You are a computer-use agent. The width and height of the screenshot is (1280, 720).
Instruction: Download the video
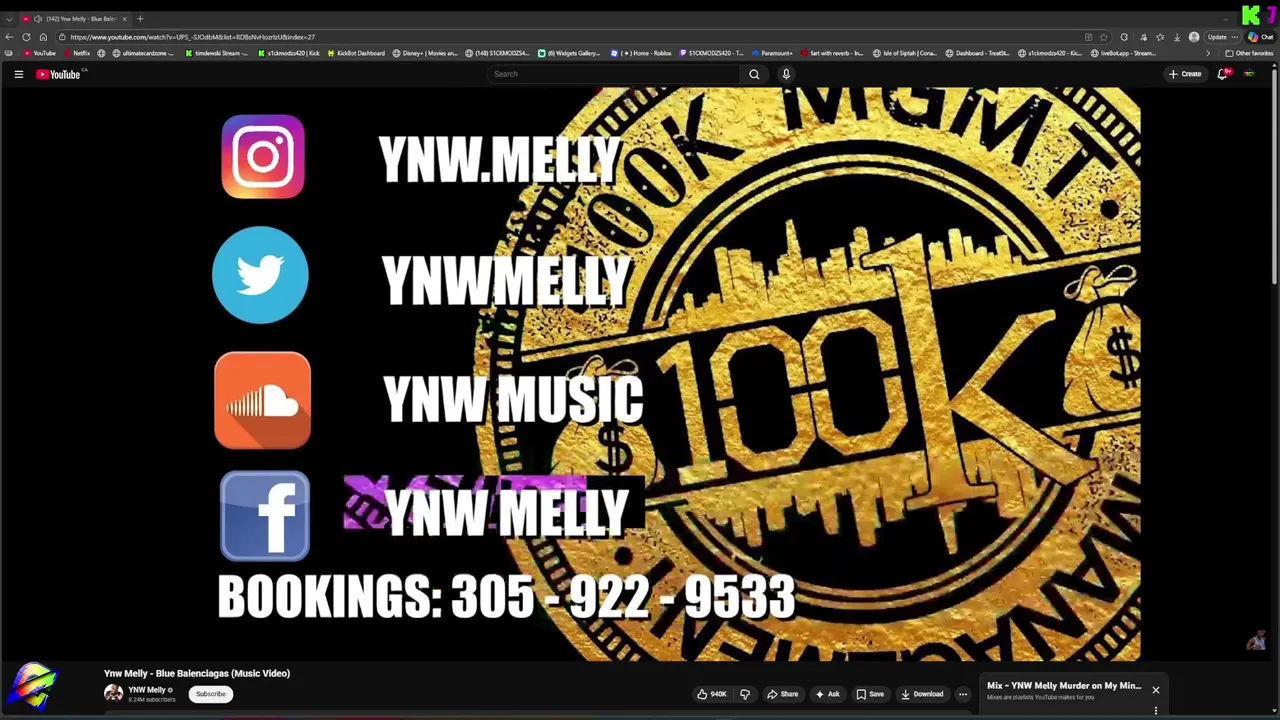point(922,694)
